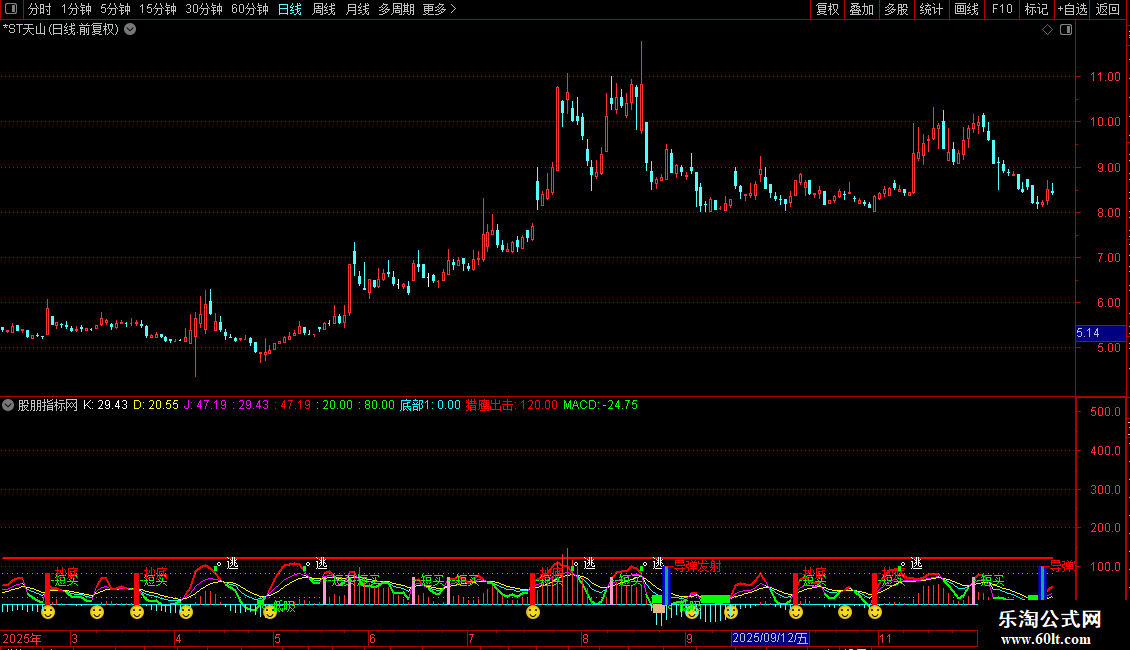This screenshot has width=1130, height=650.
Task: Click the D: 20.55 indicator value
Action: pos(156,405)
